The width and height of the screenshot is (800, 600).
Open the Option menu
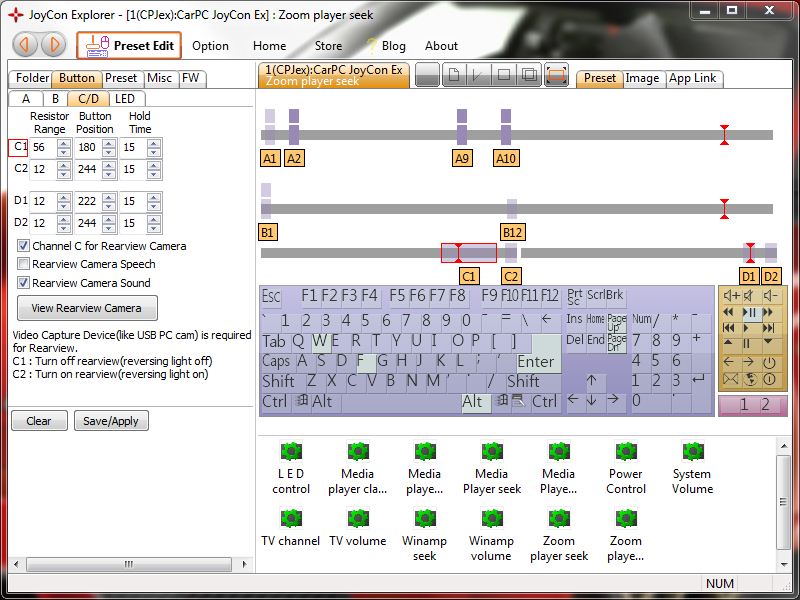(210, 46)
